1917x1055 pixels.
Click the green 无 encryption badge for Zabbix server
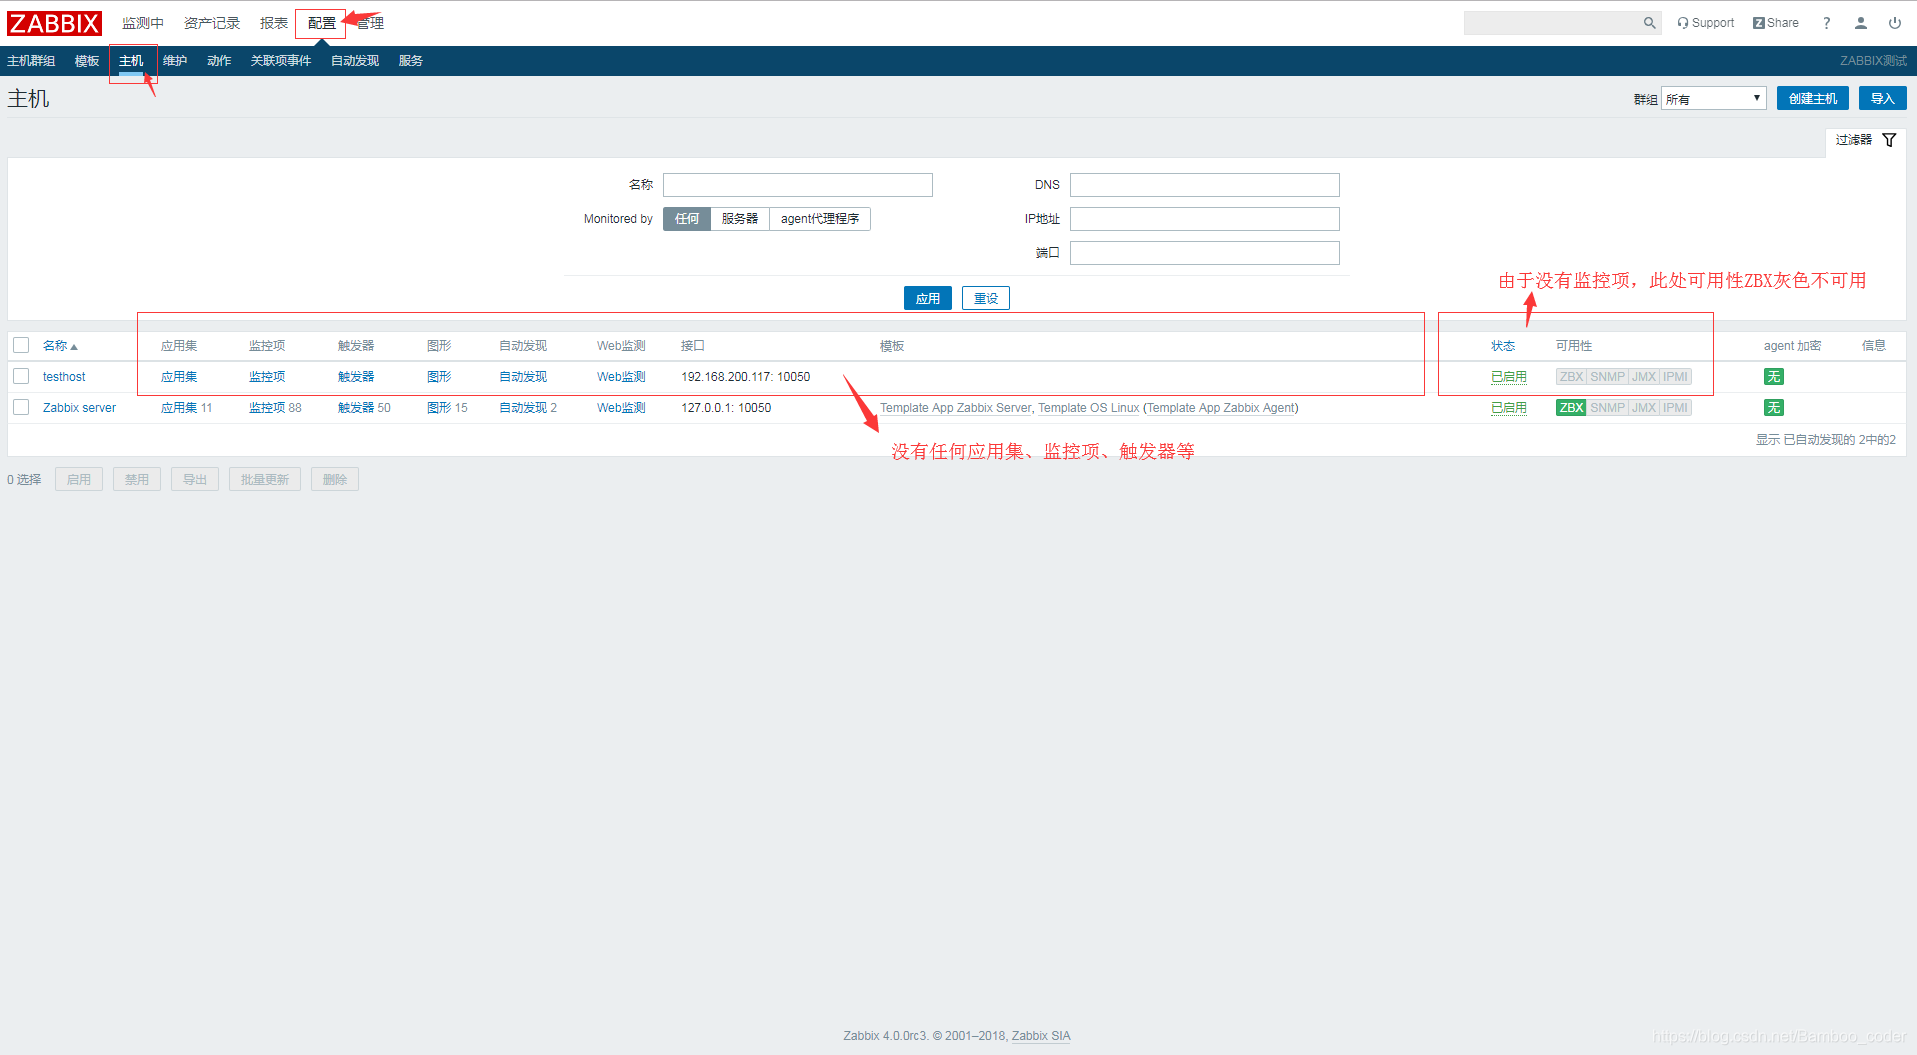(x=1773, y=408)
